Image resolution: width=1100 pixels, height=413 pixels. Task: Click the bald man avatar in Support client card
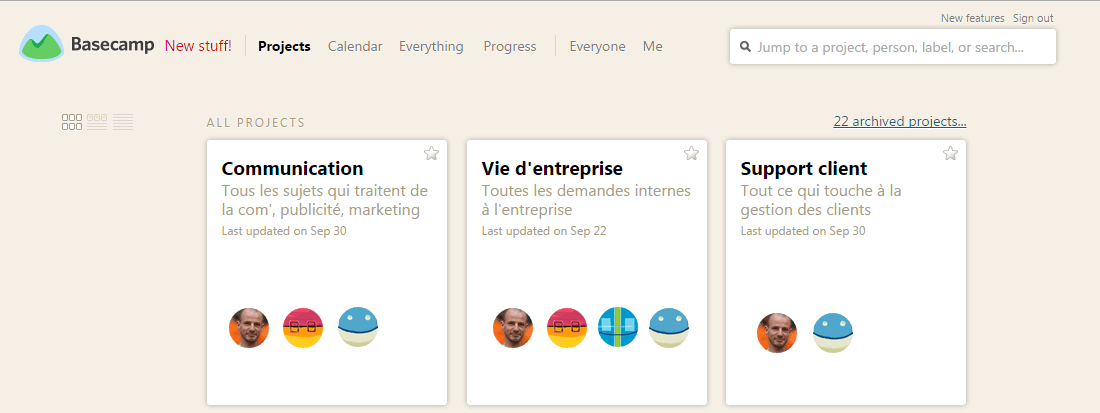coord(777,332)
